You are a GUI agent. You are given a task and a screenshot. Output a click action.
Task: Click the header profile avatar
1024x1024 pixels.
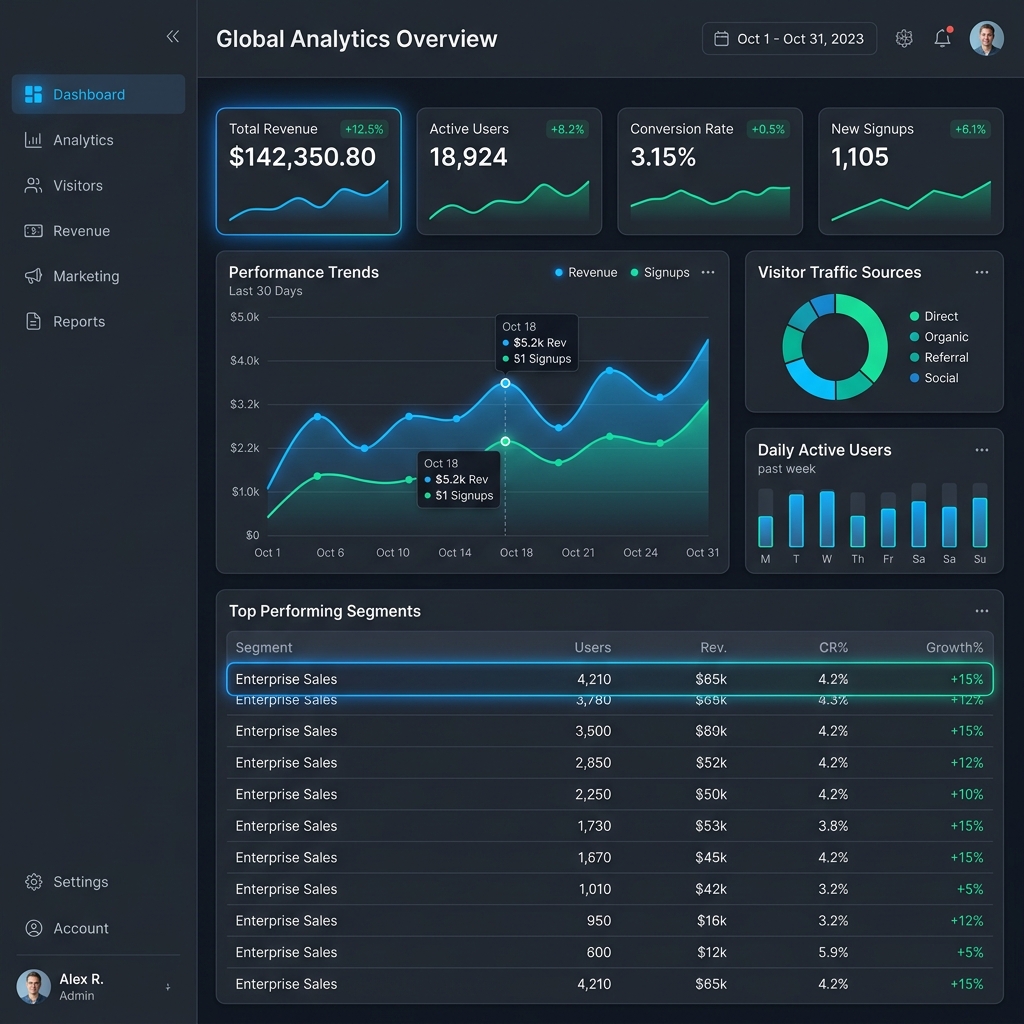986,39
